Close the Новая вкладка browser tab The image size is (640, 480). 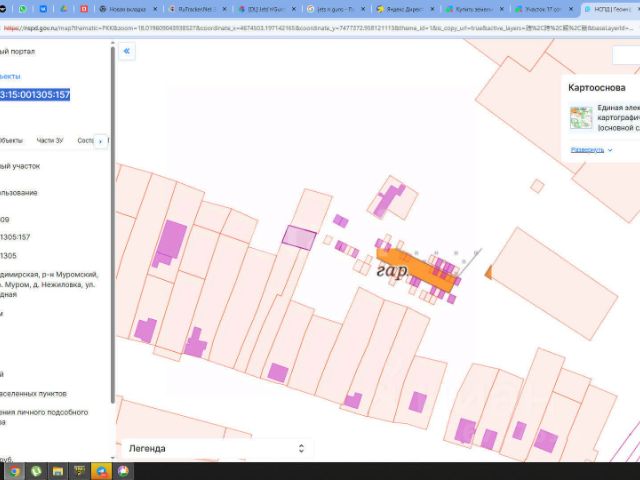click(155, 9)
